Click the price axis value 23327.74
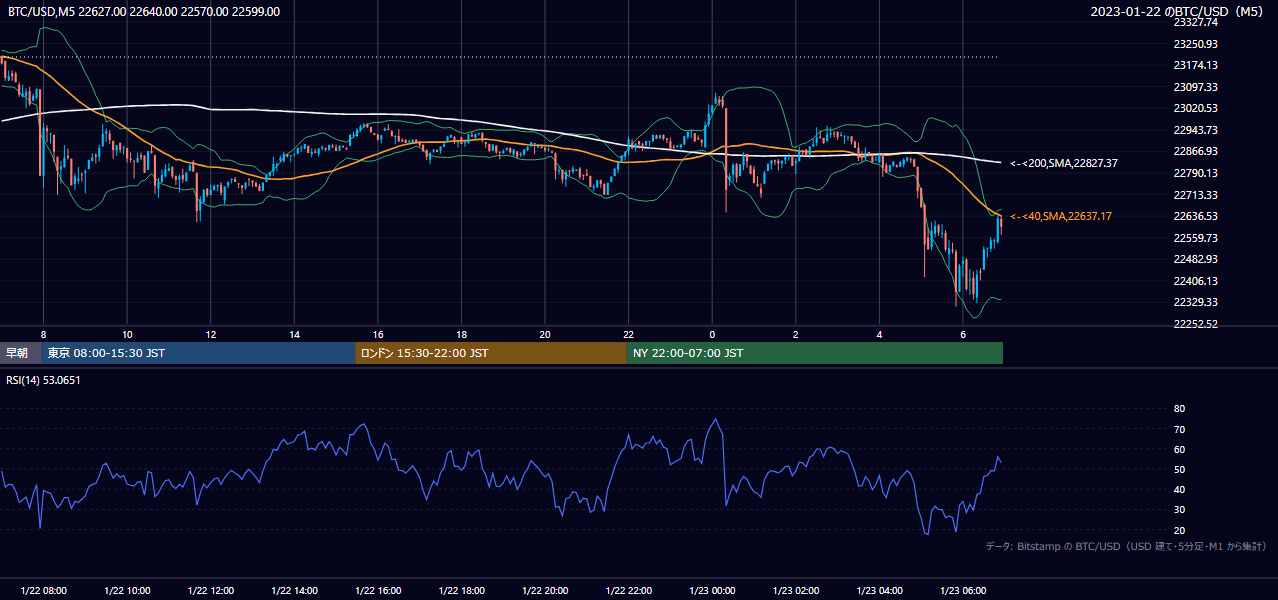Image resolution: width=1278 pixels, height=600 pixels. (1195, 22)
